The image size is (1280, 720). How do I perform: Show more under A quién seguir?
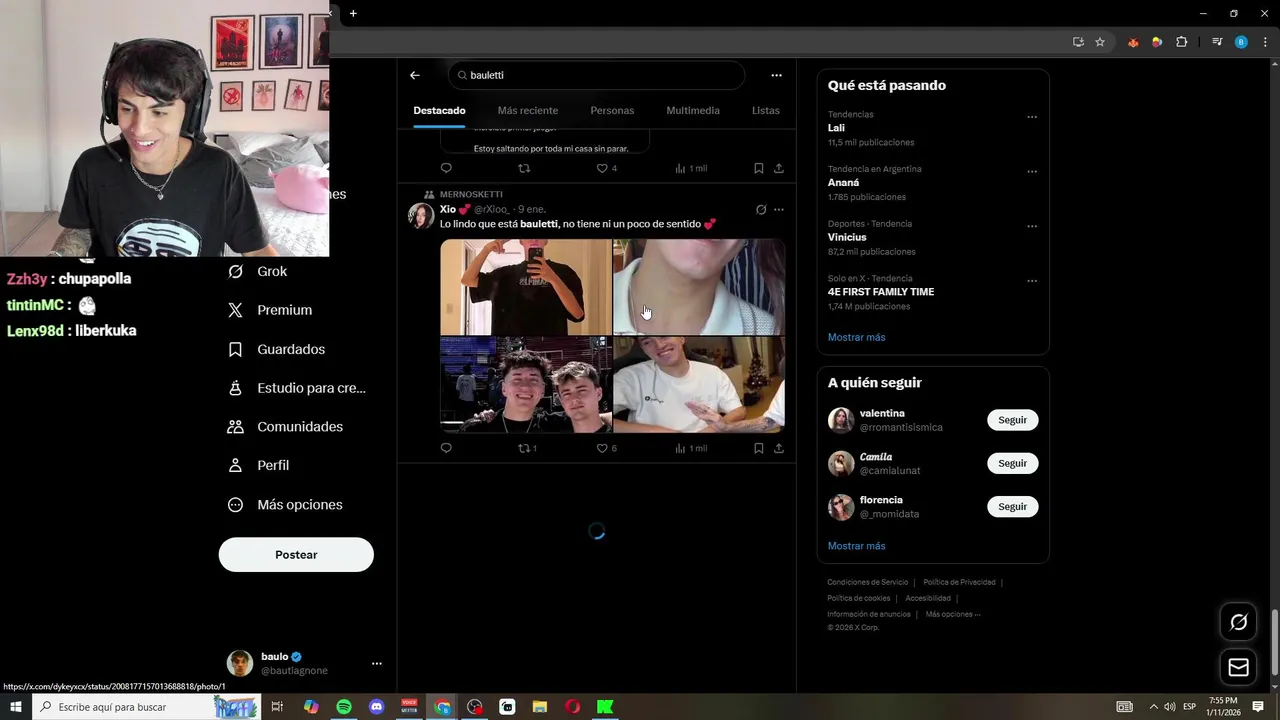tap(856, 546)
